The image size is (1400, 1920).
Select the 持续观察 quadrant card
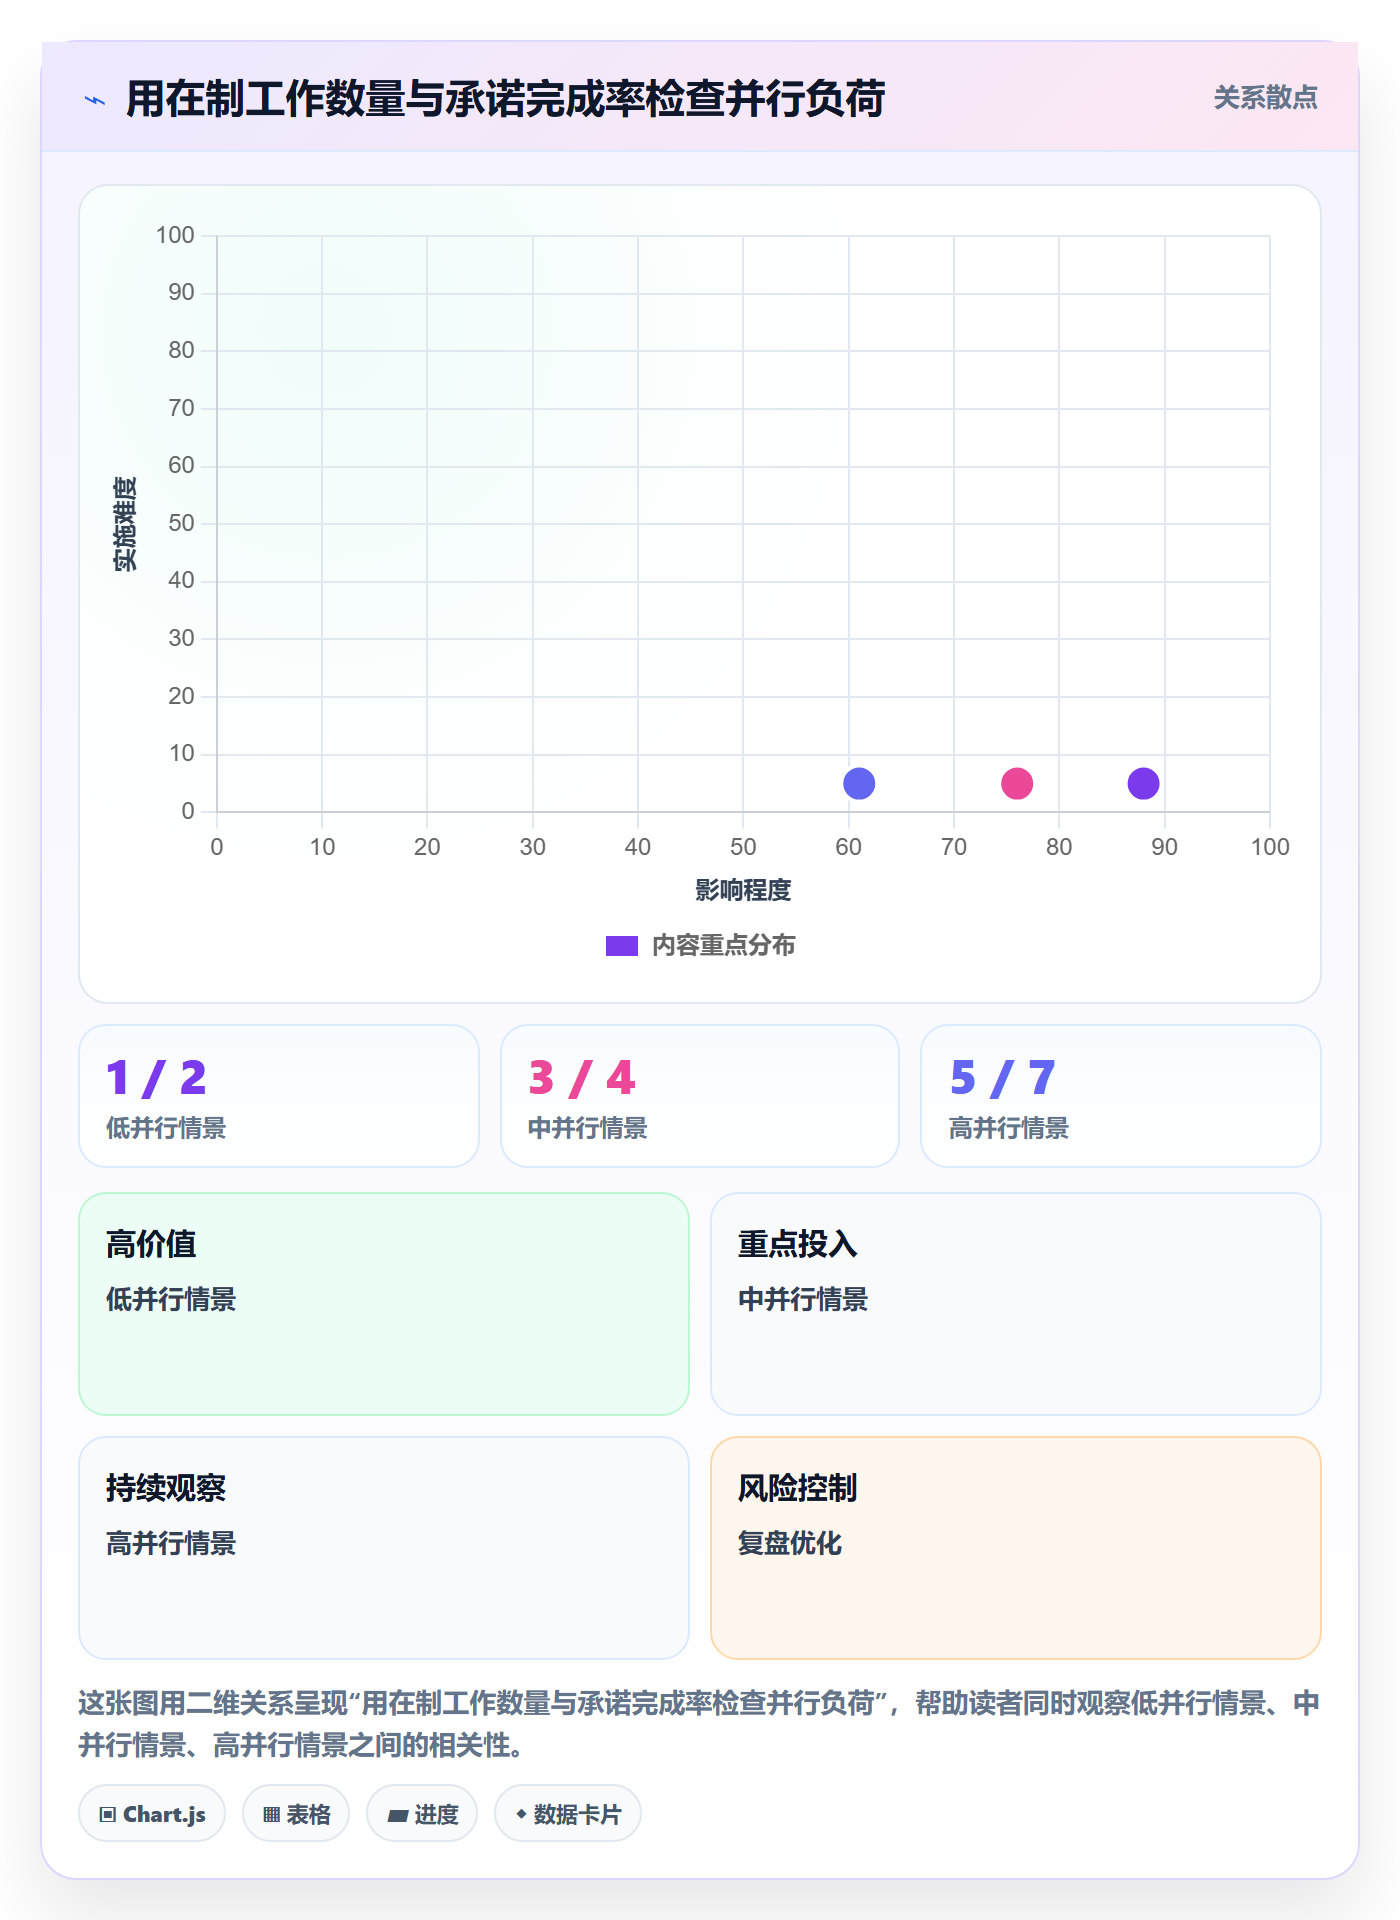click(384, 1548)
